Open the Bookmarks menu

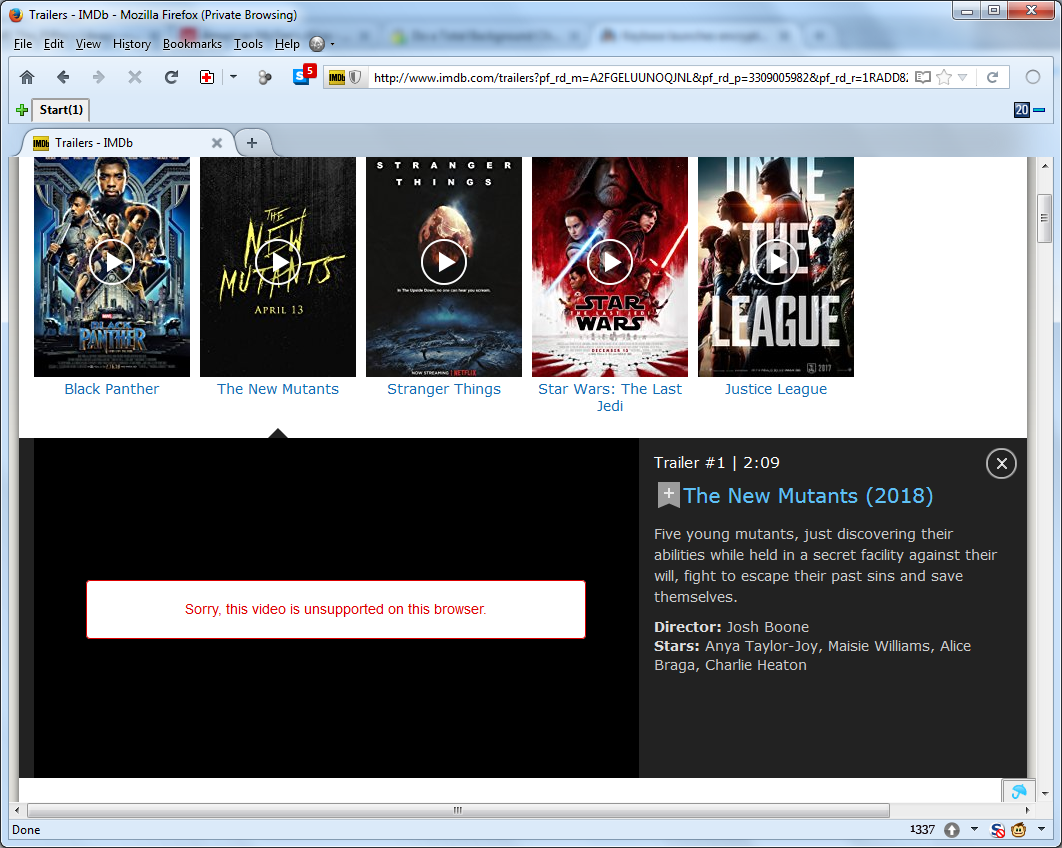192,44
